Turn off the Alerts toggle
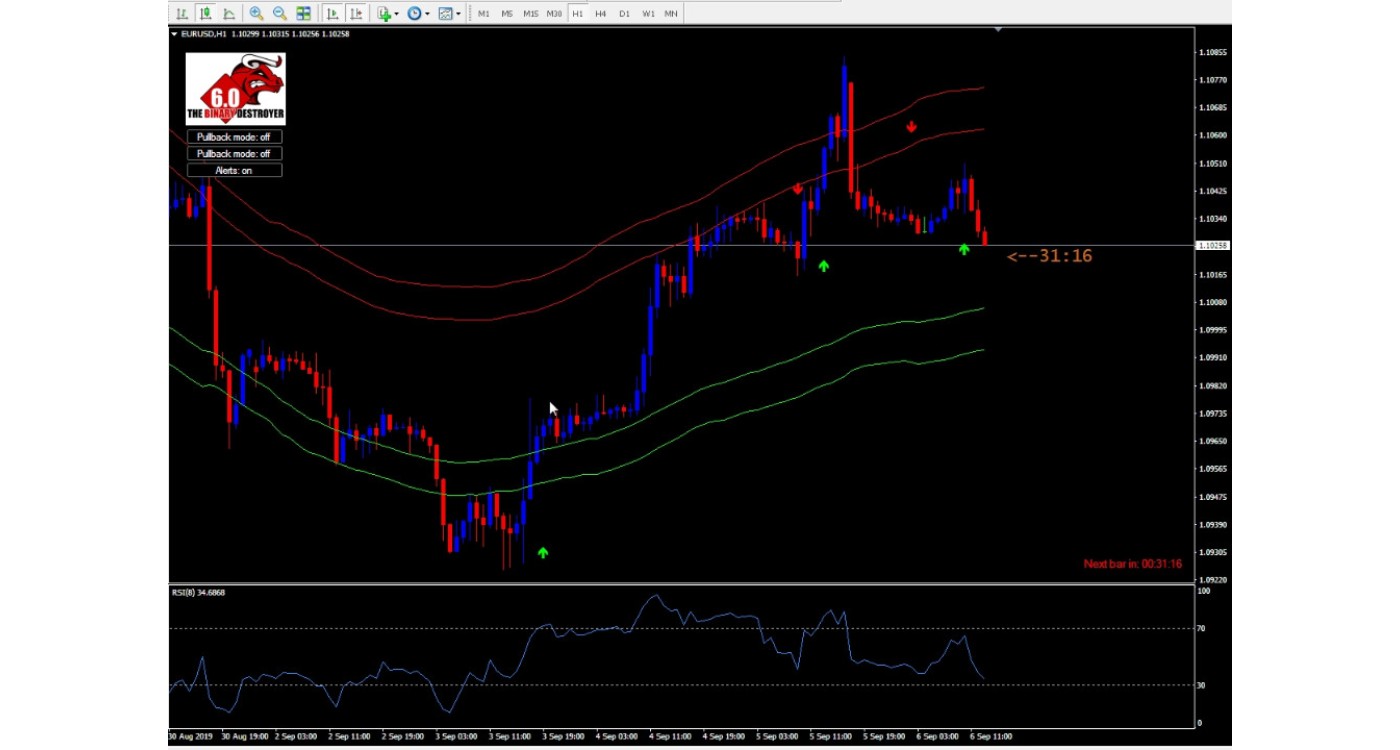Screen dimensions: 1400x750 [x=234, y=171]
